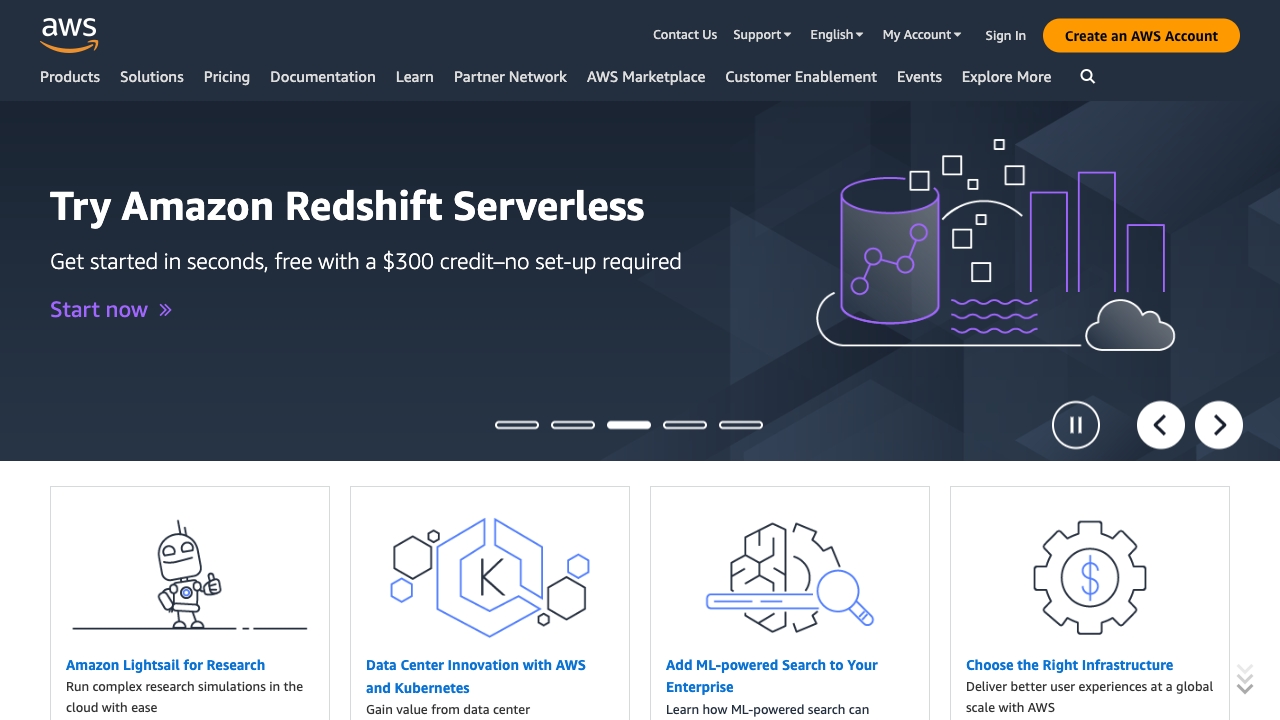The image size is (1280, 720).
Task: Expand the English language dropdown
Action: 837,35
